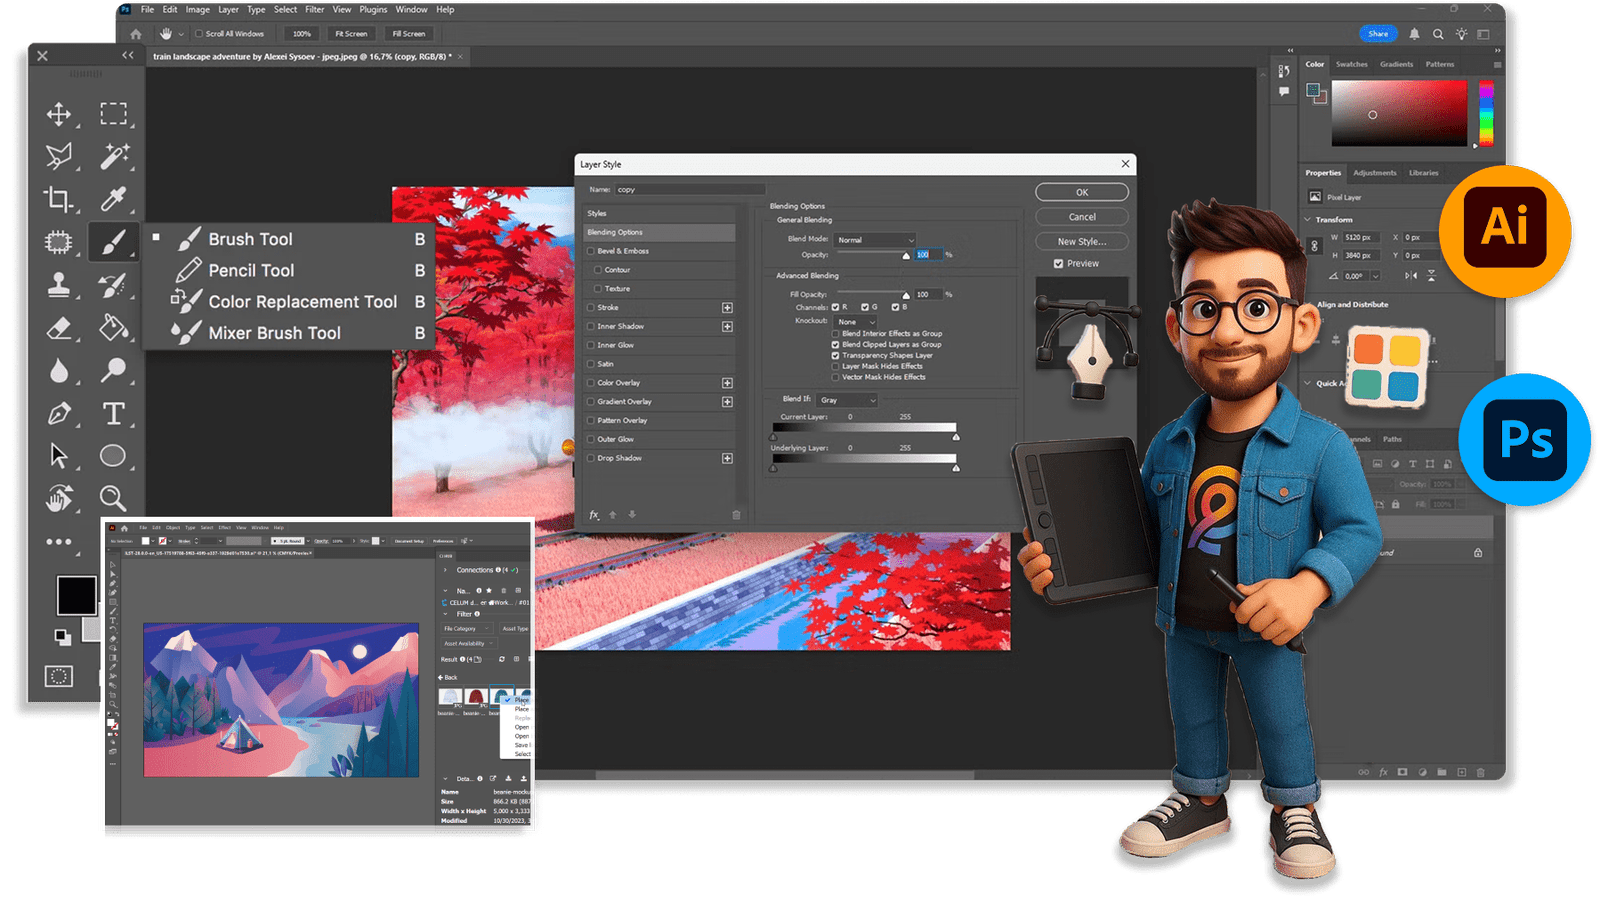Open the Blend If Gray dropdown
This screenshot has width=1600, height=917.
pos(848,400)
